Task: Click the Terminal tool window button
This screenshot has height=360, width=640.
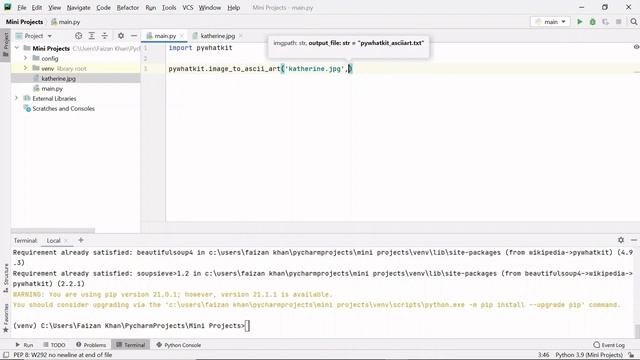Action: [x=131, y=345]
